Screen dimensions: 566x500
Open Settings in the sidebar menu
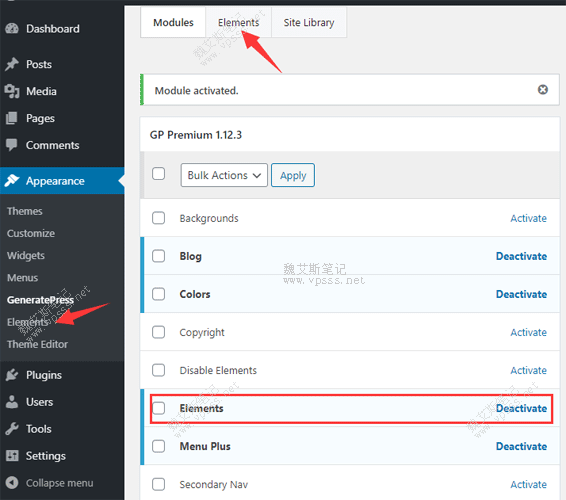45,456
